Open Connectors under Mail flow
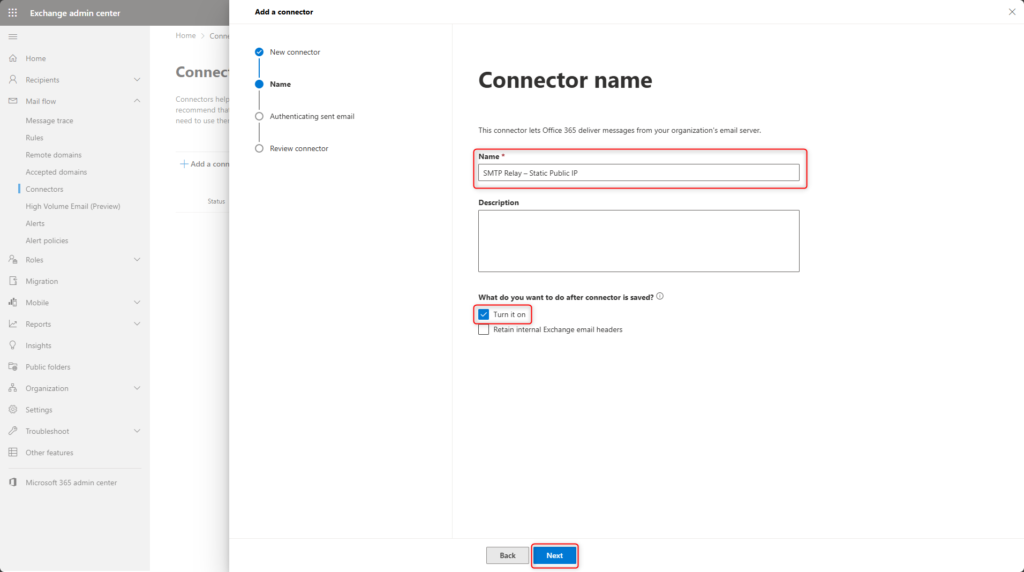Viewport: 1024px width, 572px height. (x=44, y=189)
